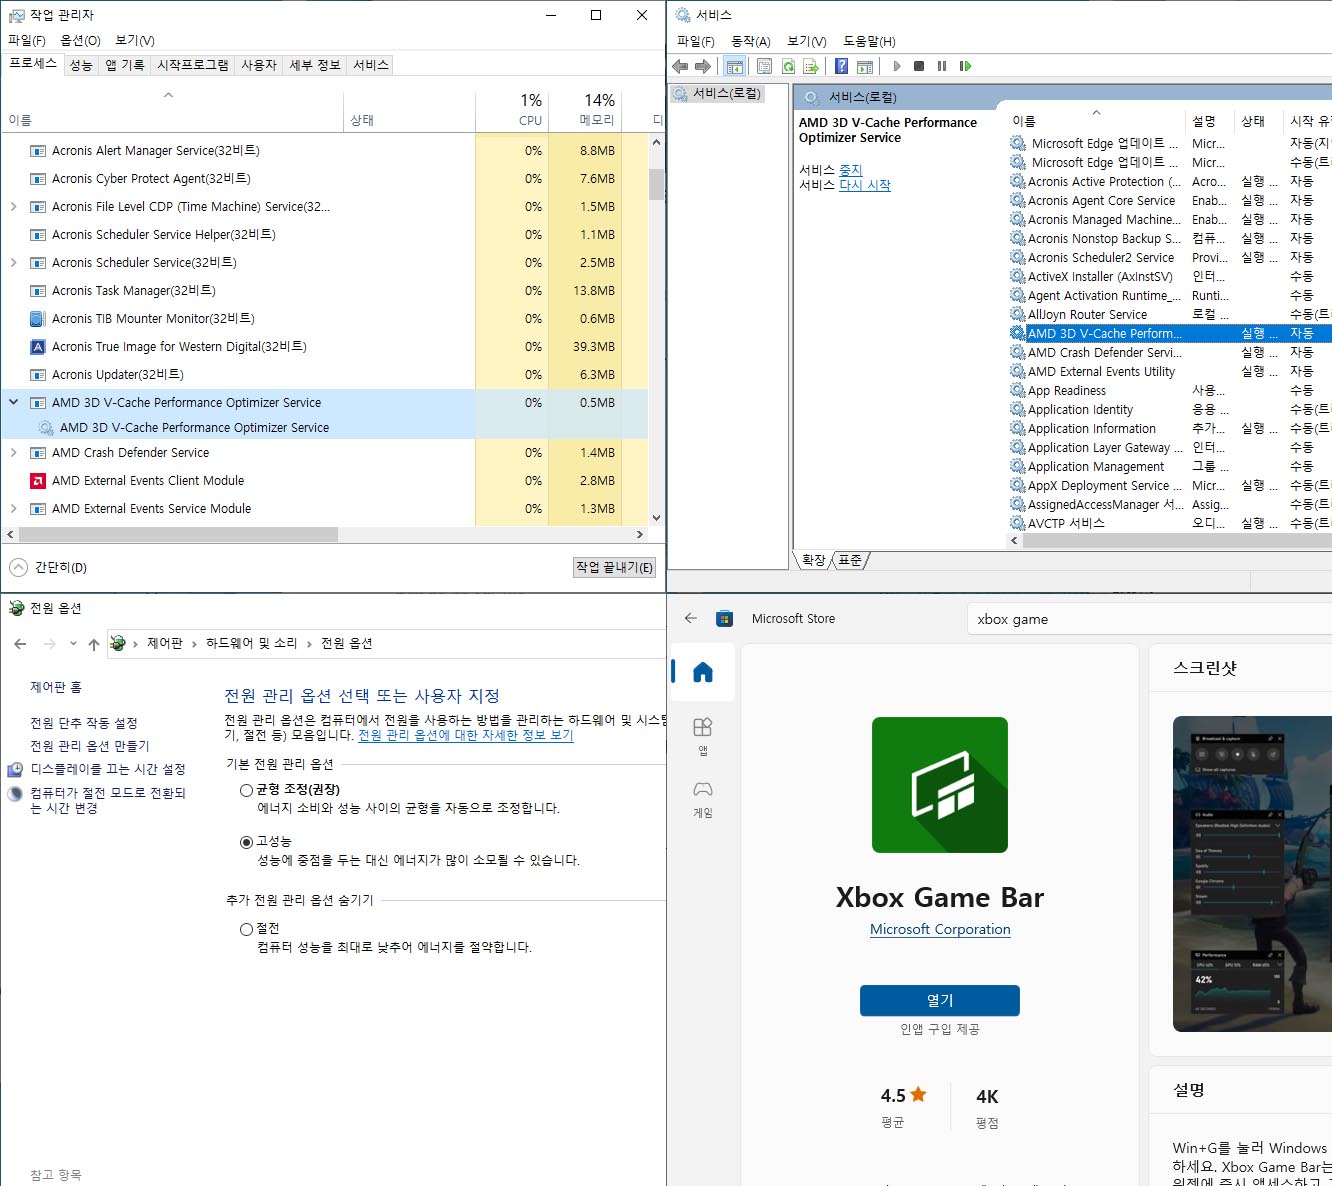Screen dimensions: 1332x1186
Task: Open recent locations dropdown in 전원 옵션
Action: click(x=73, y=644)
